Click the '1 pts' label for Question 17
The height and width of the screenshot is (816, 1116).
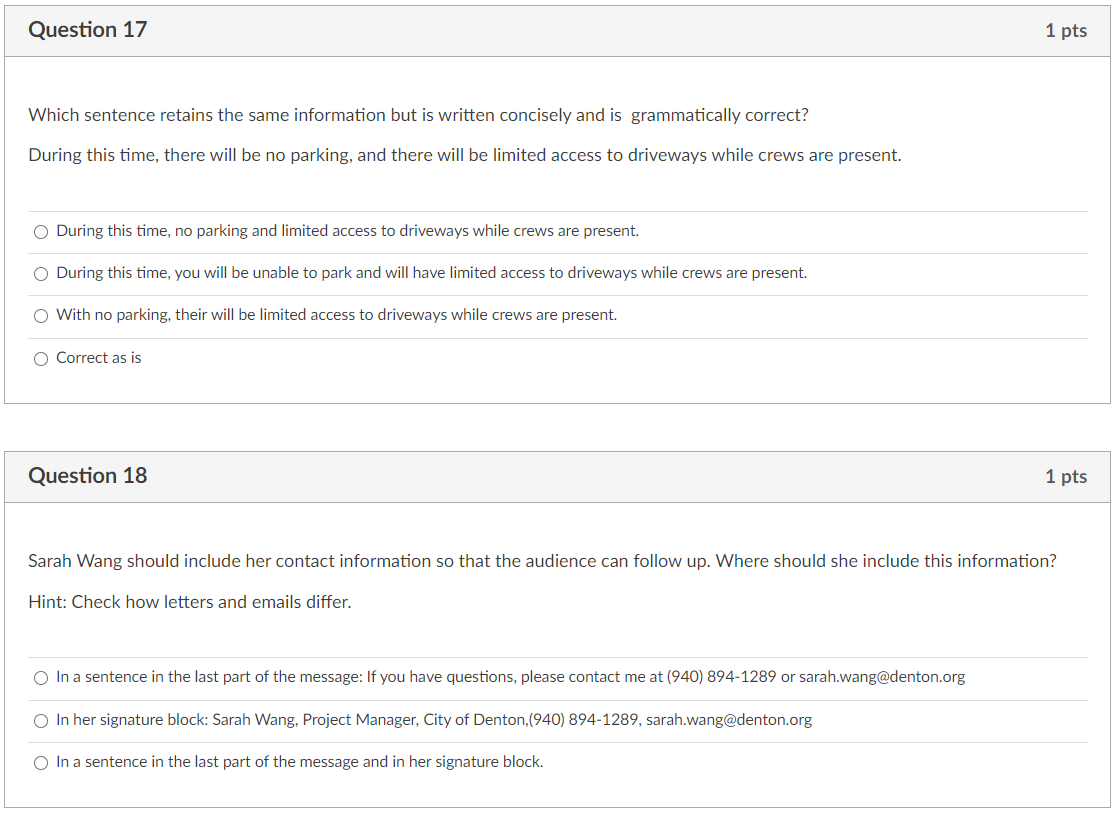tap(1065, 31)
